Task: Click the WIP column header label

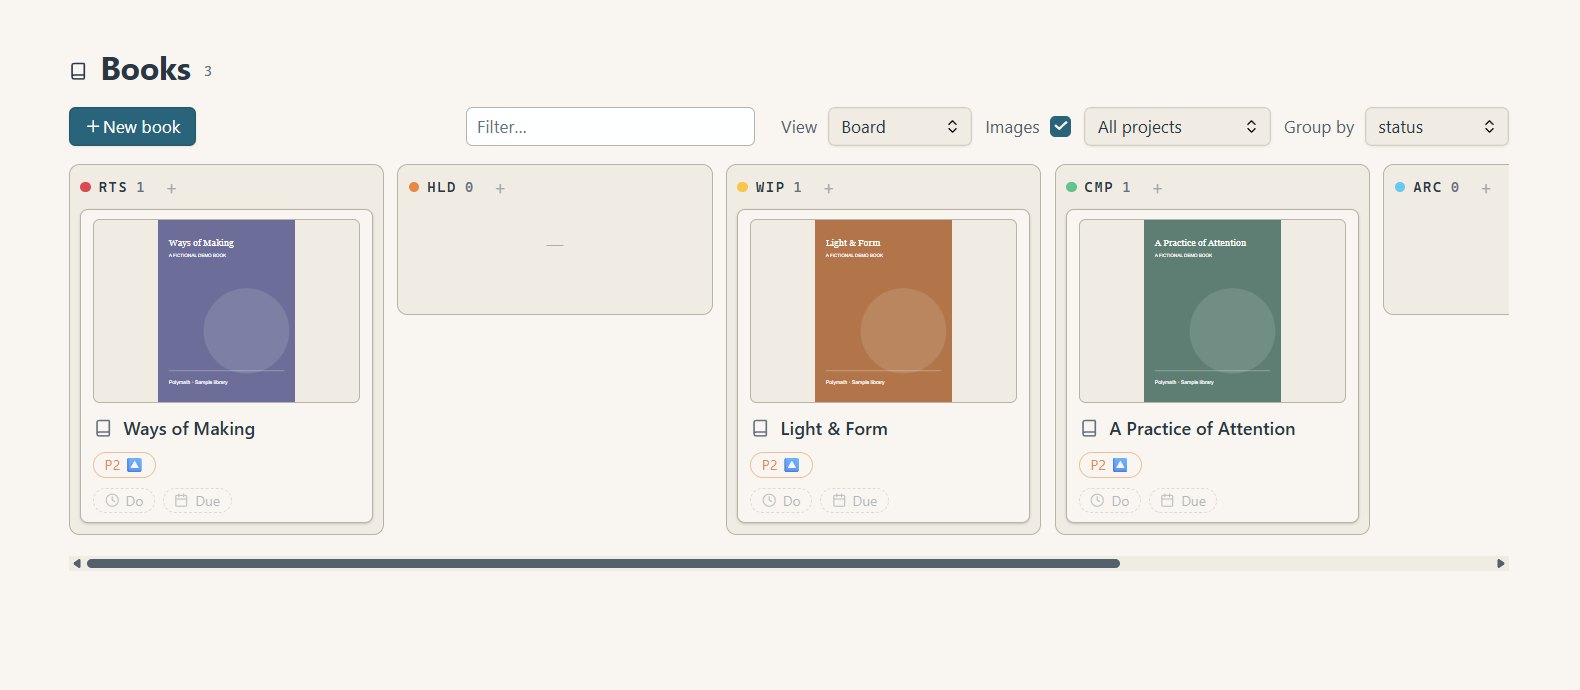Action: click(770, 187)
